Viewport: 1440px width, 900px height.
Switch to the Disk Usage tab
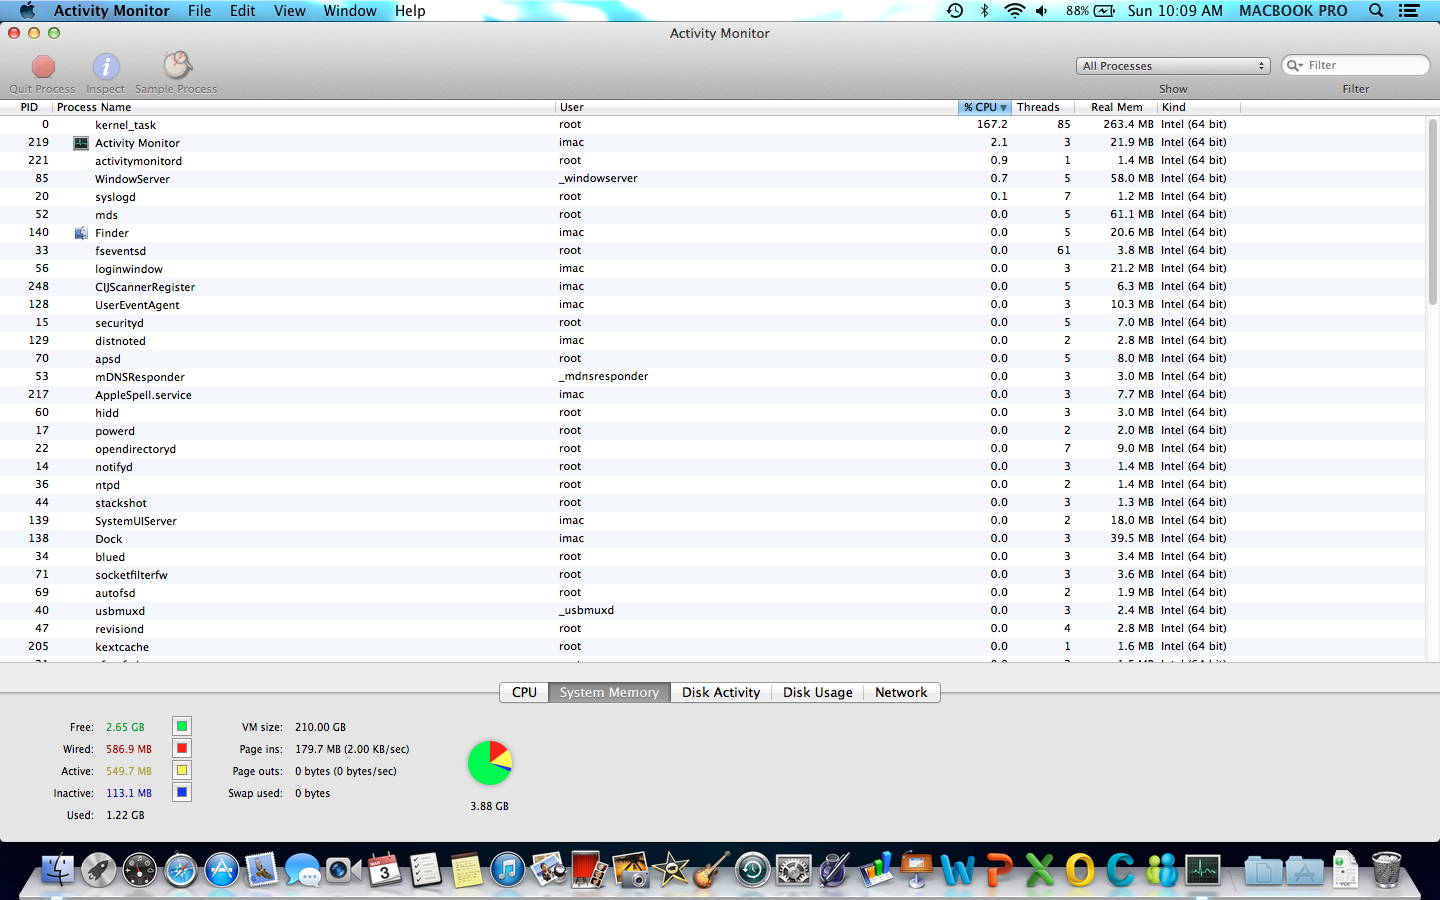[x=818, y=692]
